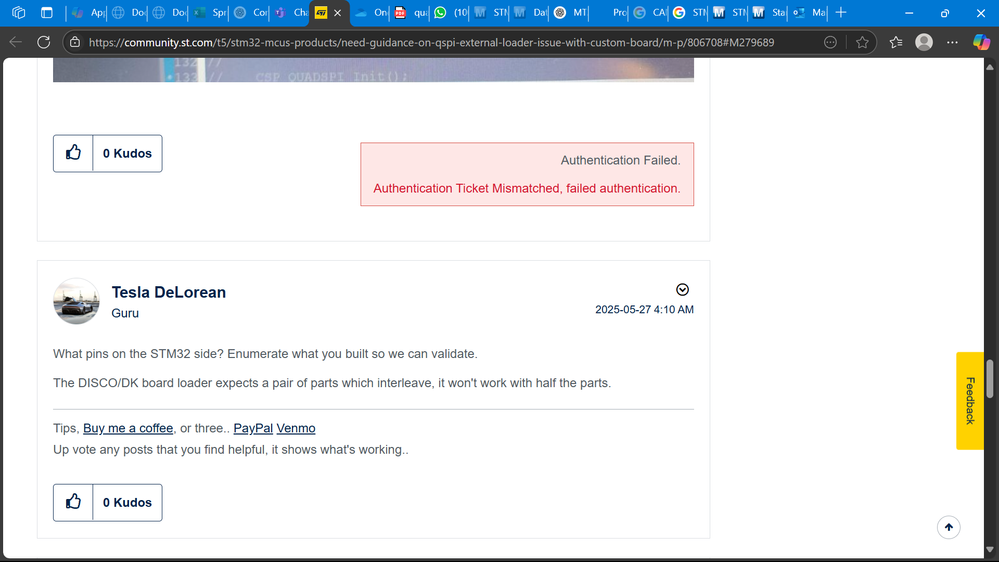Click the 'Guru' rank label
The width and height of the screenshot is (999, 562).
point(125,313)
